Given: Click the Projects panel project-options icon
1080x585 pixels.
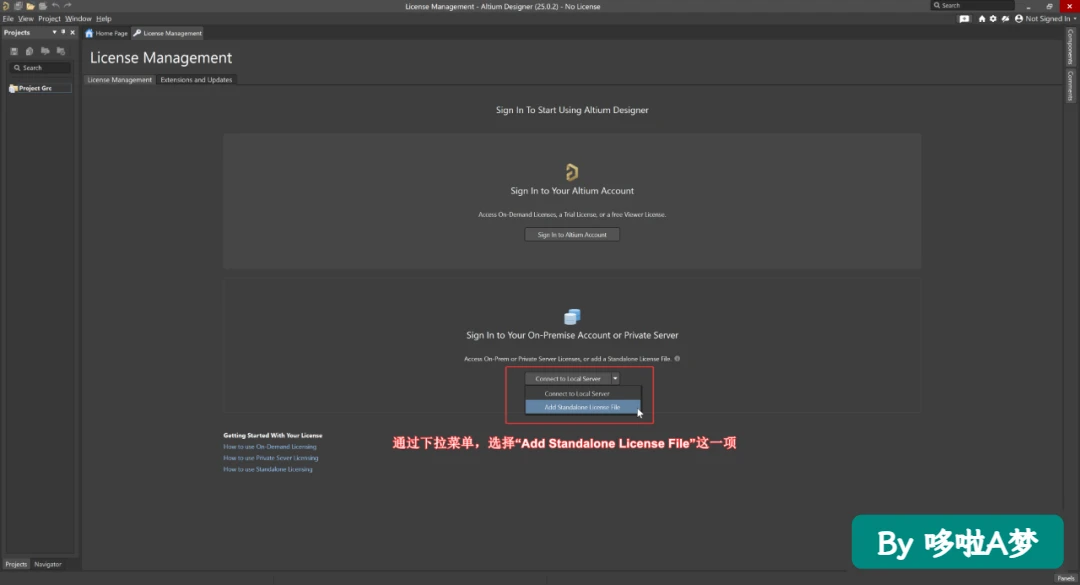Looking at the screenshot, I should pos(61,51).
